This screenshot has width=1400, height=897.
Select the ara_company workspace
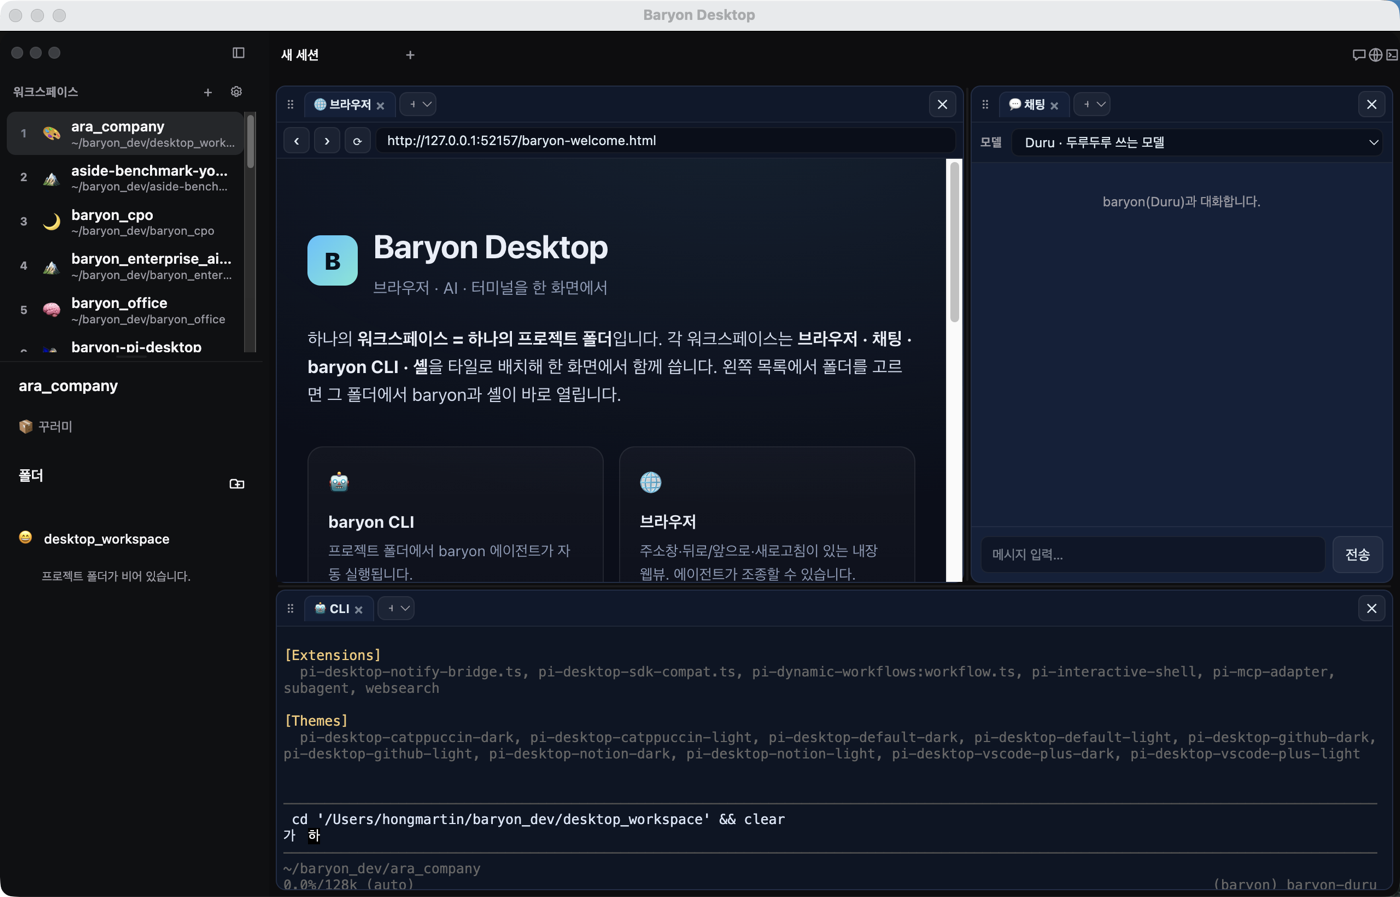click(x=126, y=134)
